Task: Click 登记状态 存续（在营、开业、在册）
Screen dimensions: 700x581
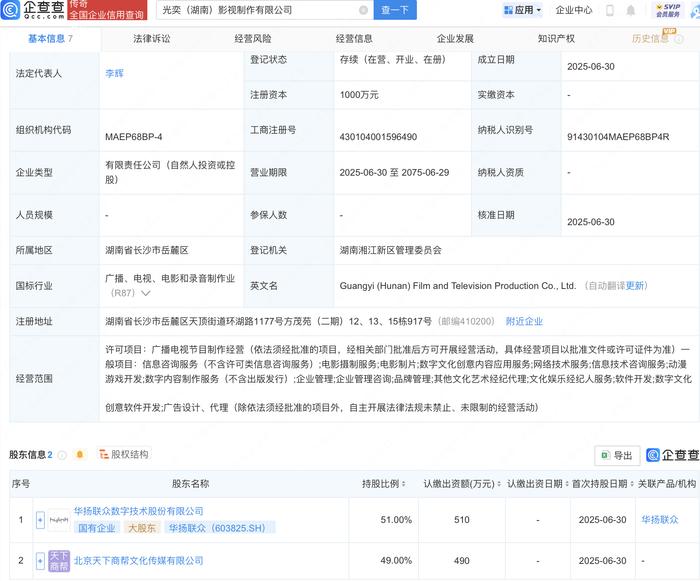Action: coord(393,60)
